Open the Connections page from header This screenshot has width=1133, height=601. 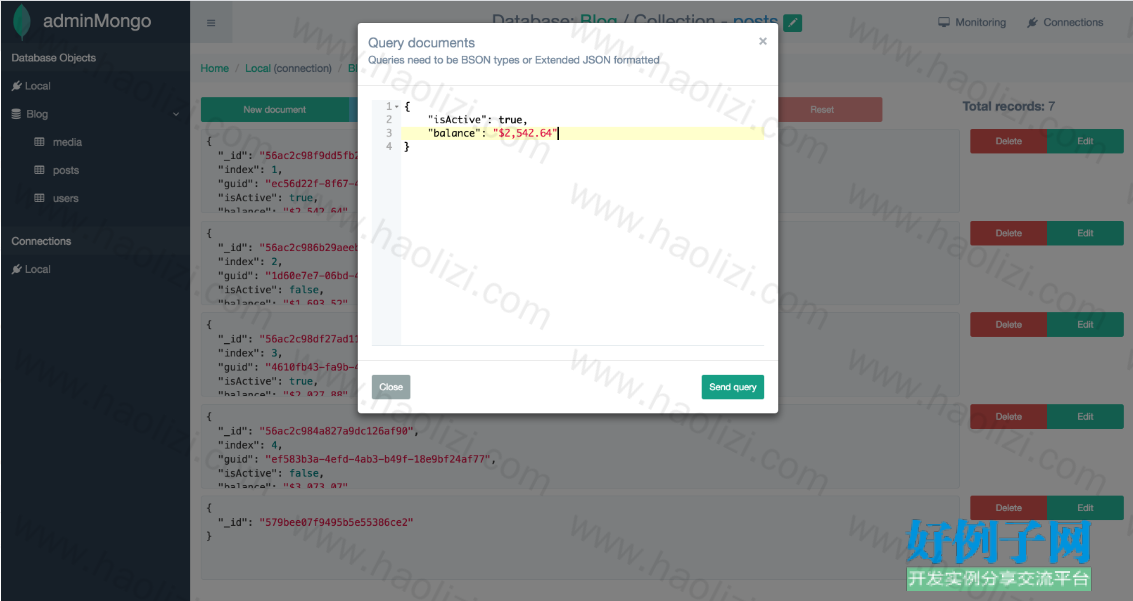pyautogui.click(x=1065, y=22)
